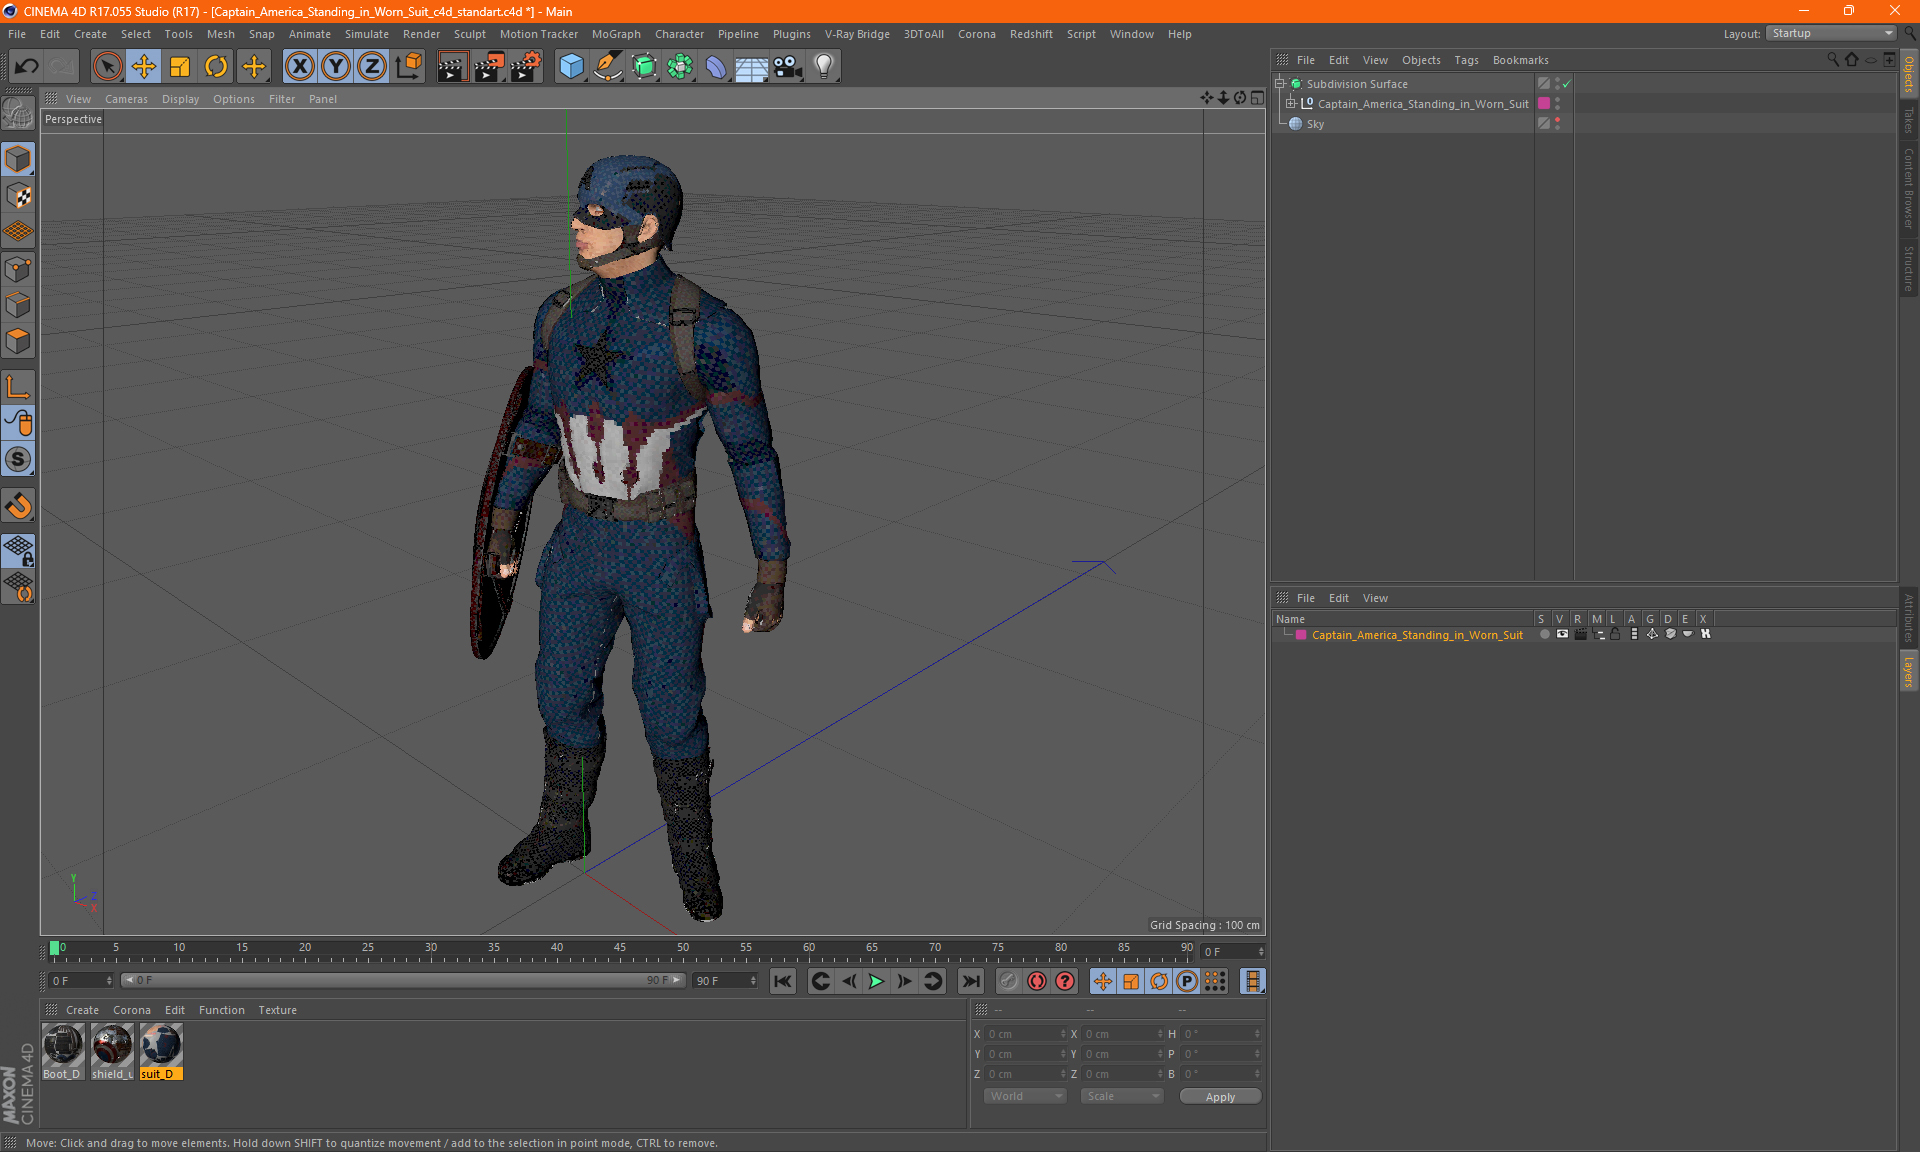
Task: Click Render View clapperboard icon
Action: [452, 67]
